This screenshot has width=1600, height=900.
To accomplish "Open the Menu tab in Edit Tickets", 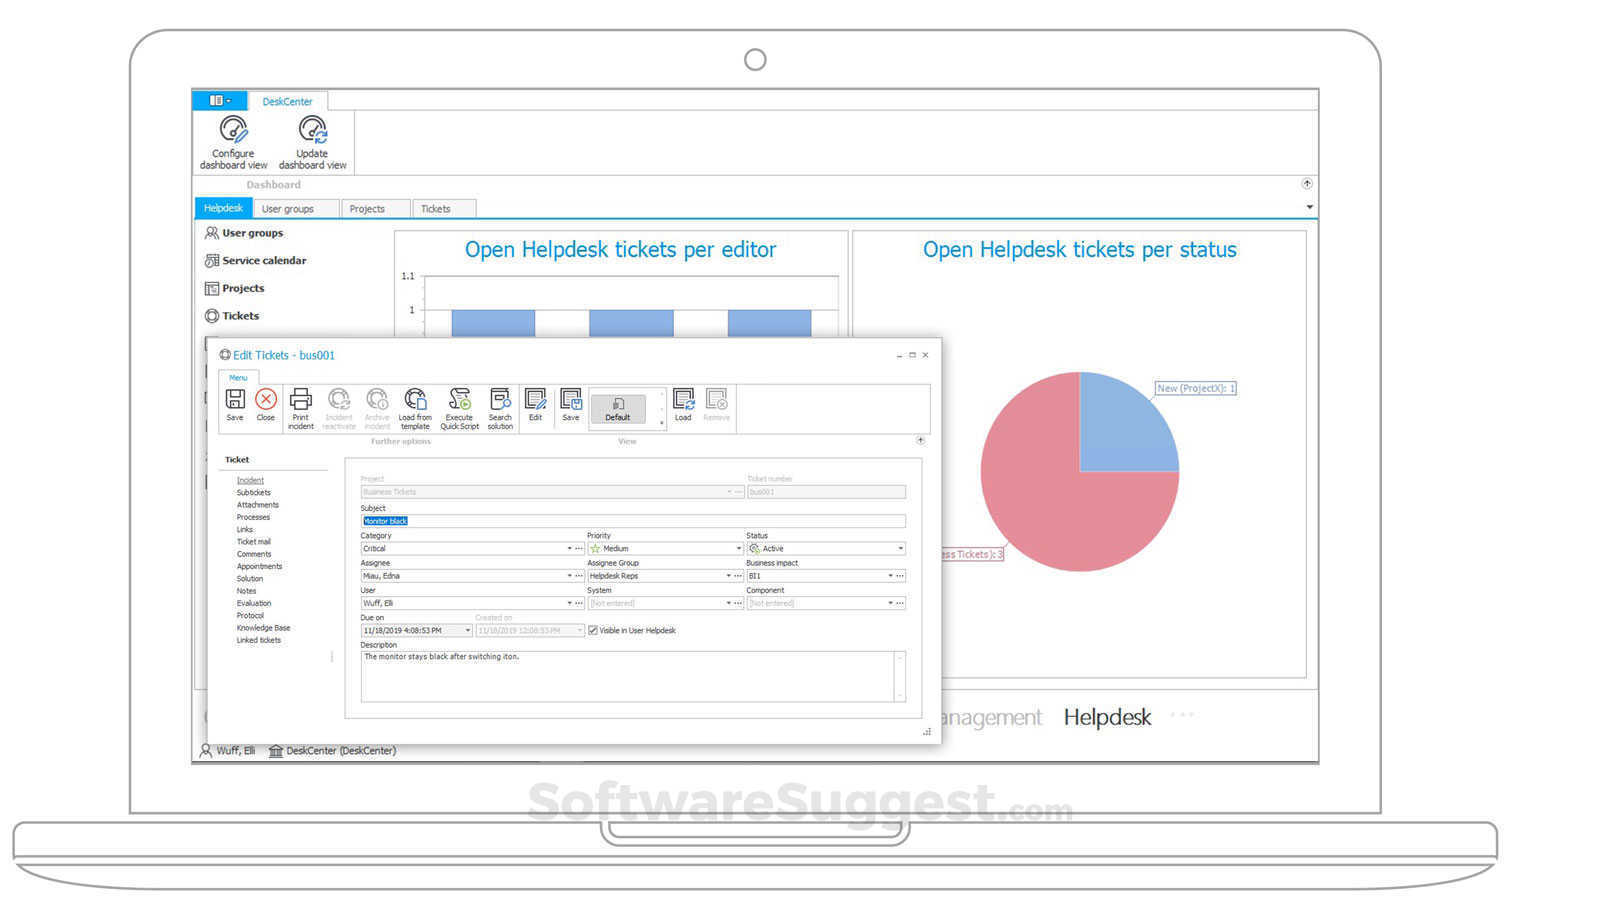I will tap(238, 377).
